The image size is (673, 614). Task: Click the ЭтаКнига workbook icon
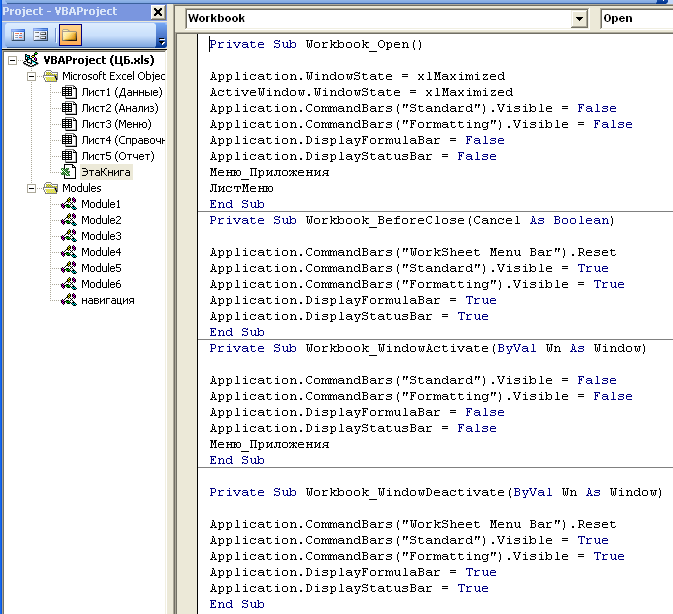(68, 172)
